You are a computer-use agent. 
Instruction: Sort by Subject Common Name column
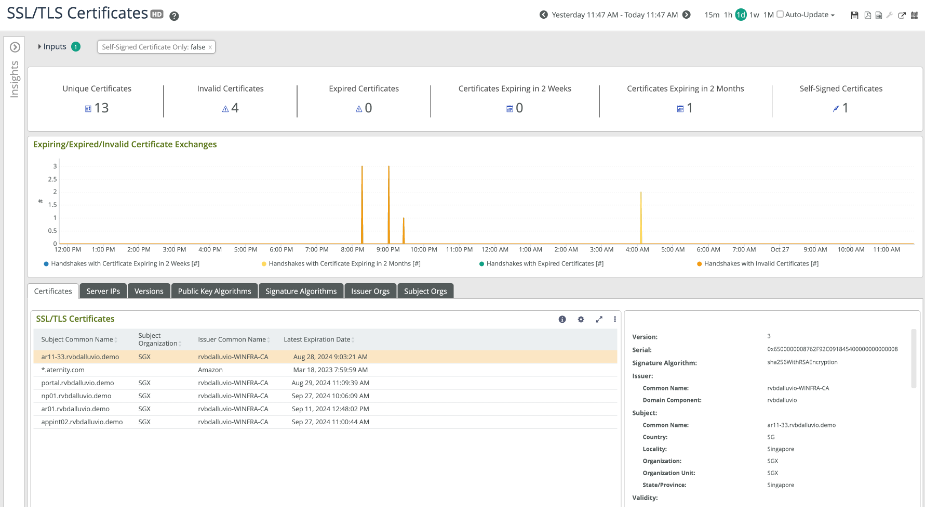pyautogui.click(x=79, y=340)
